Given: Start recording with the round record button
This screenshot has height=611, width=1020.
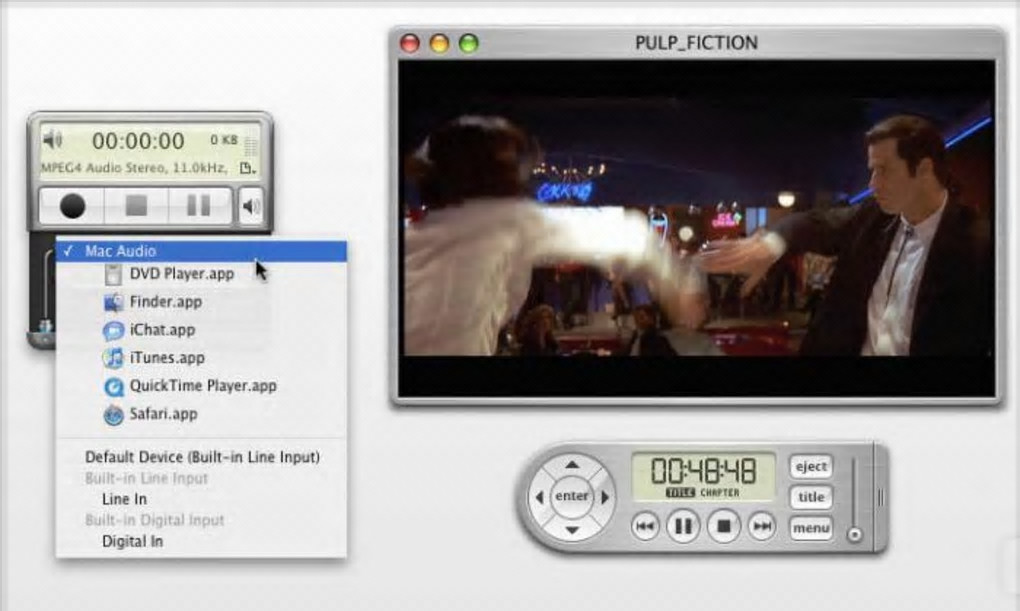Looking at the screenshot, I should [x=72, y=206].
